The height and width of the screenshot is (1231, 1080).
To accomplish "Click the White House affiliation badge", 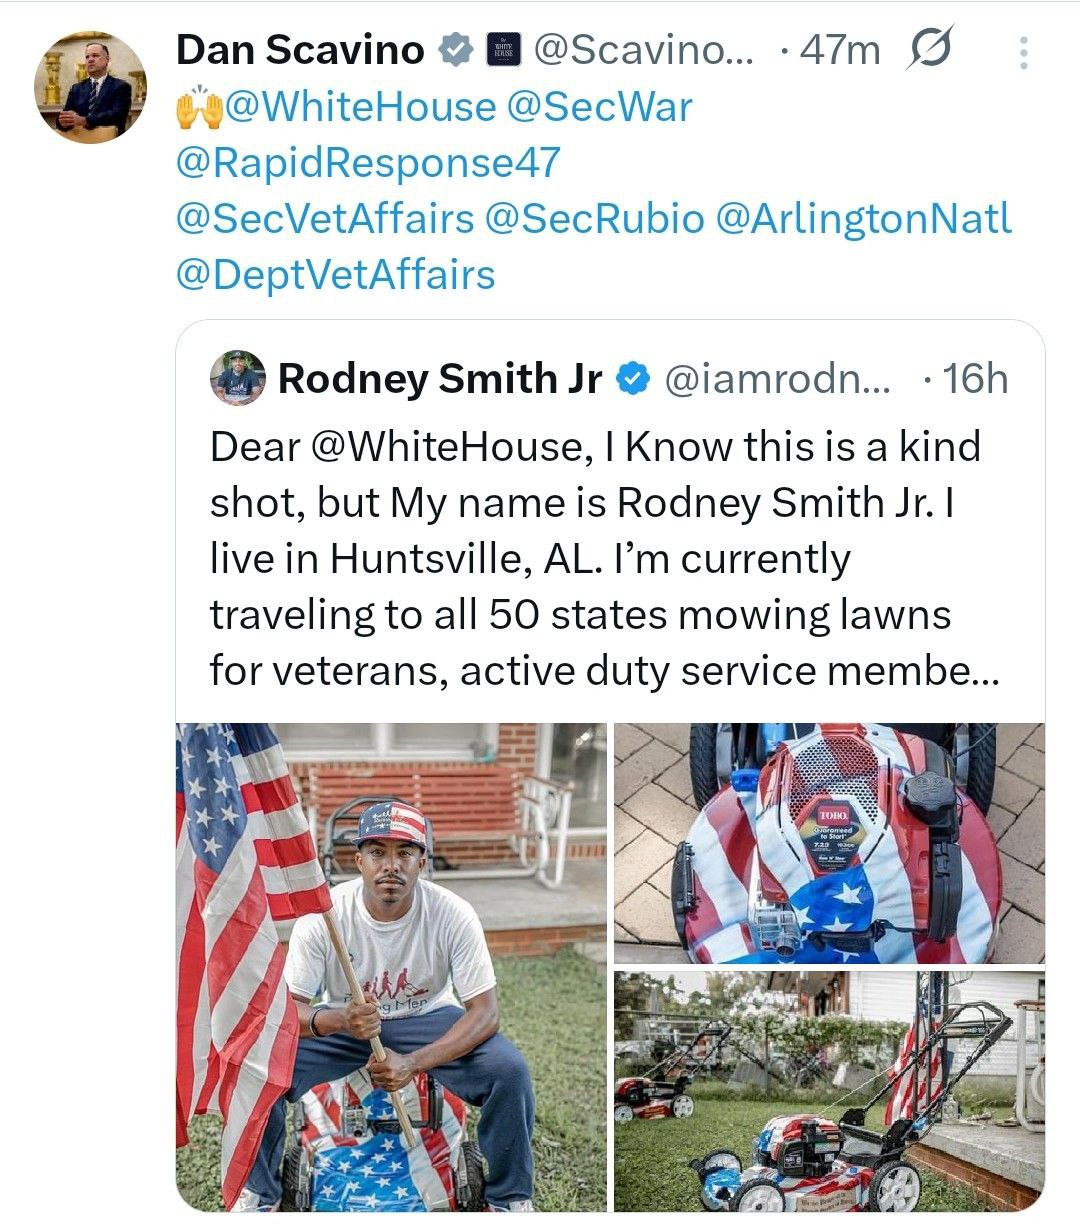I will coord(503,49).
